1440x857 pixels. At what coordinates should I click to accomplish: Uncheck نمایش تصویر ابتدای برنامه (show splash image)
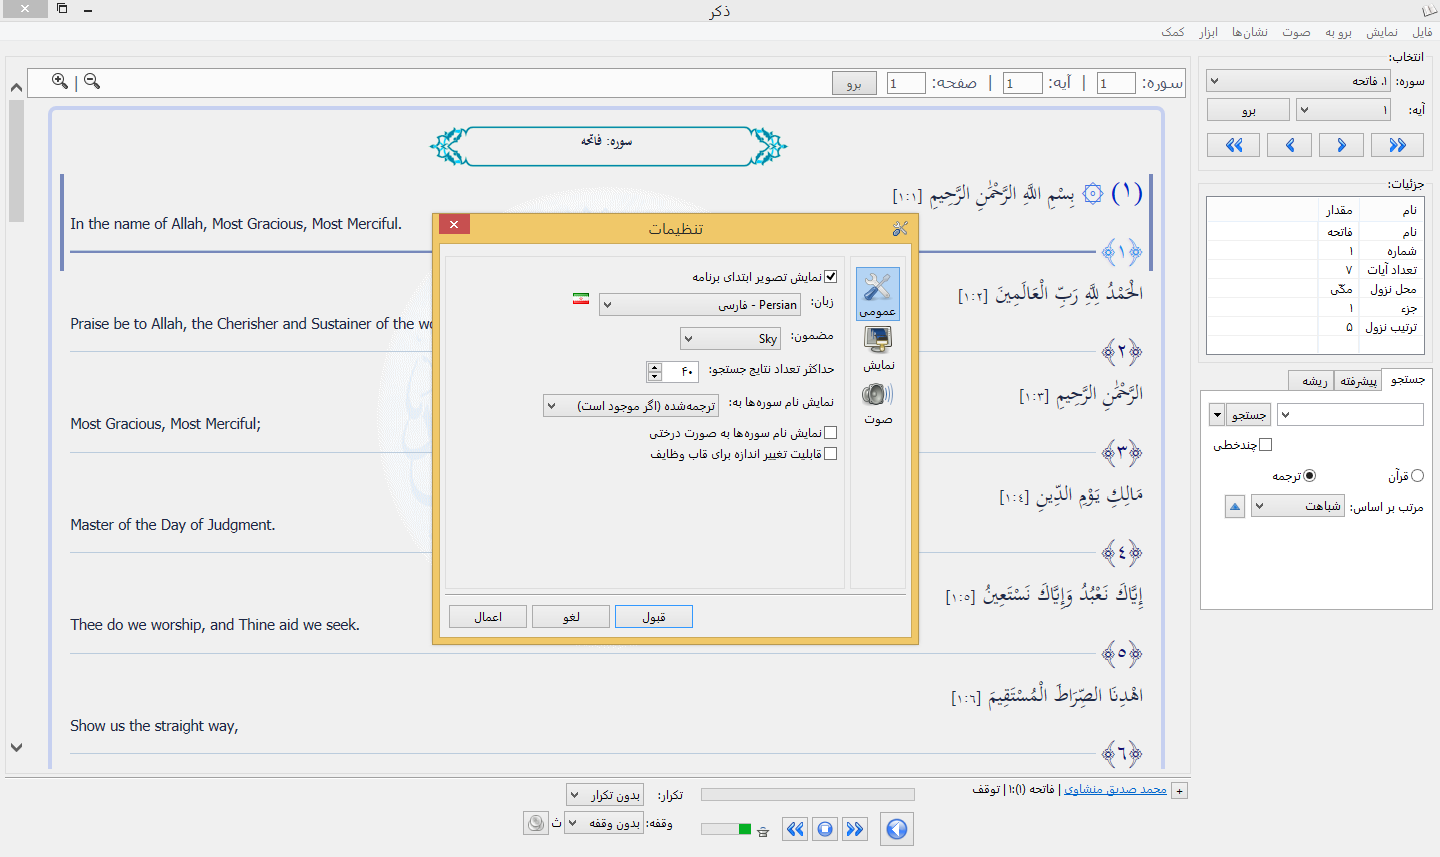pos(831,277)
